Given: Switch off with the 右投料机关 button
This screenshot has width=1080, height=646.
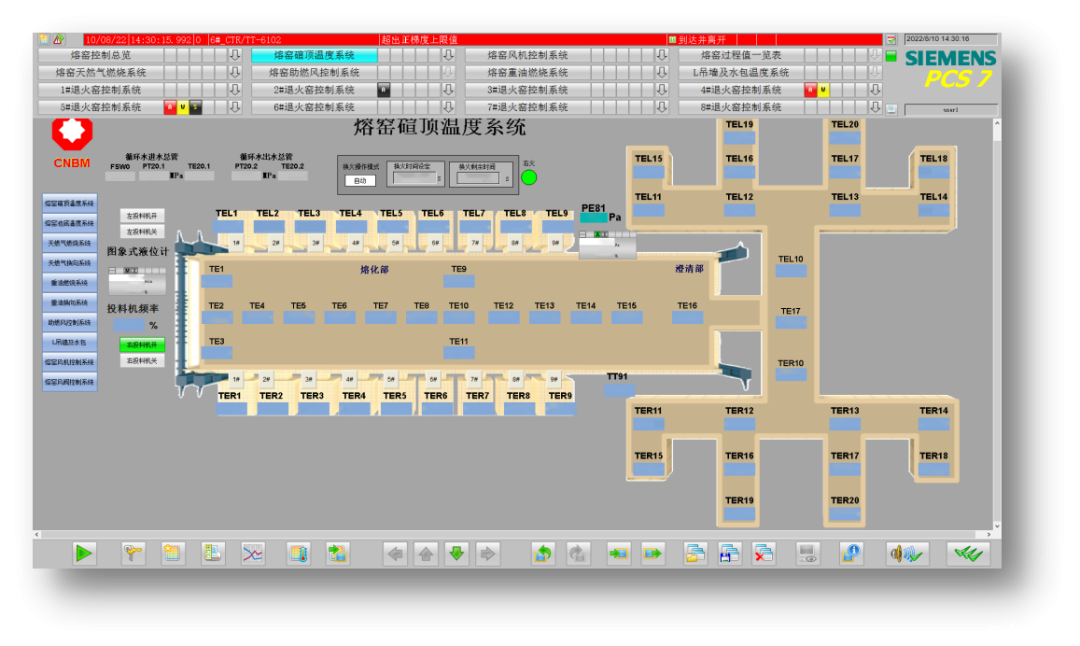Looking at the screenshot, I should click(x=141, y=360).
